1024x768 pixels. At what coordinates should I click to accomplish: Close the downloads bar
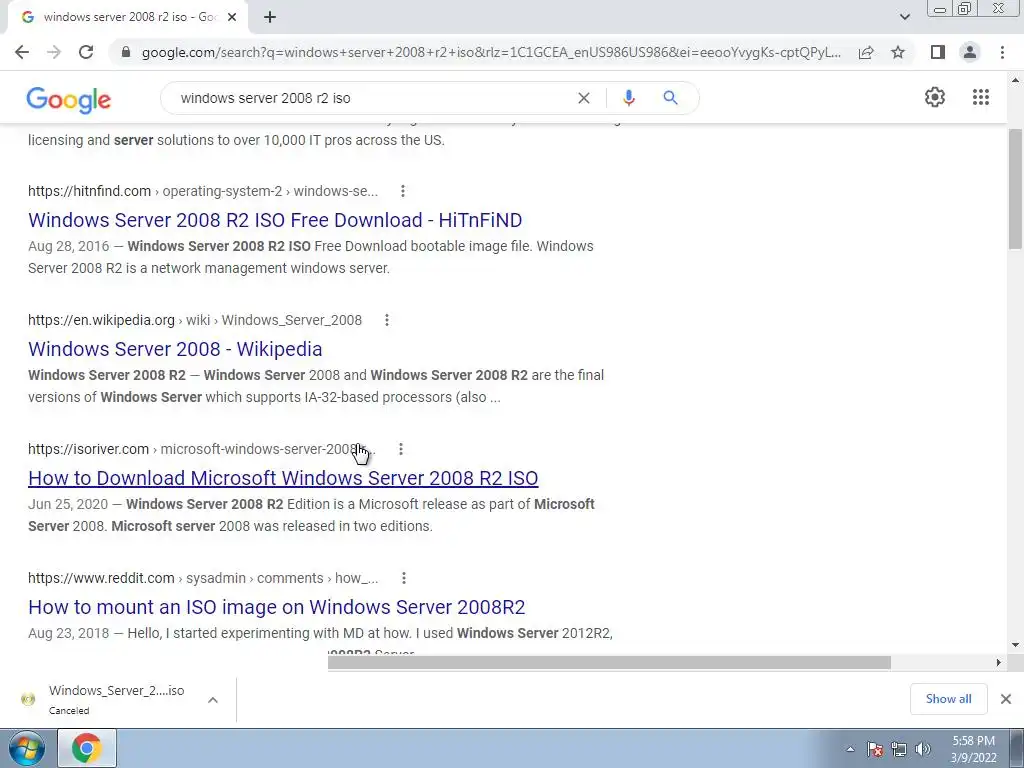pyautogui.click(x=1006, y=699)
